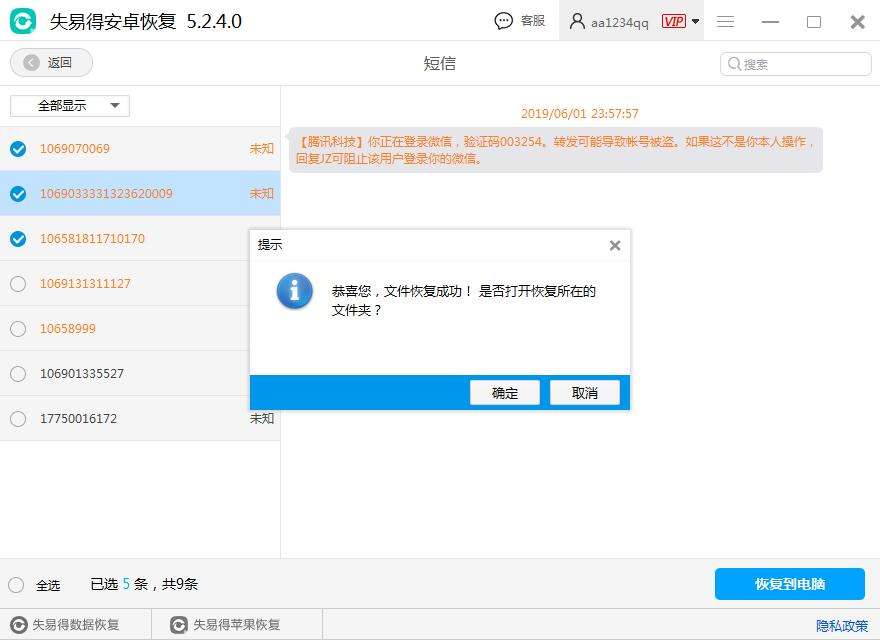Open the 106581811710170 message thread

[125, 239]
